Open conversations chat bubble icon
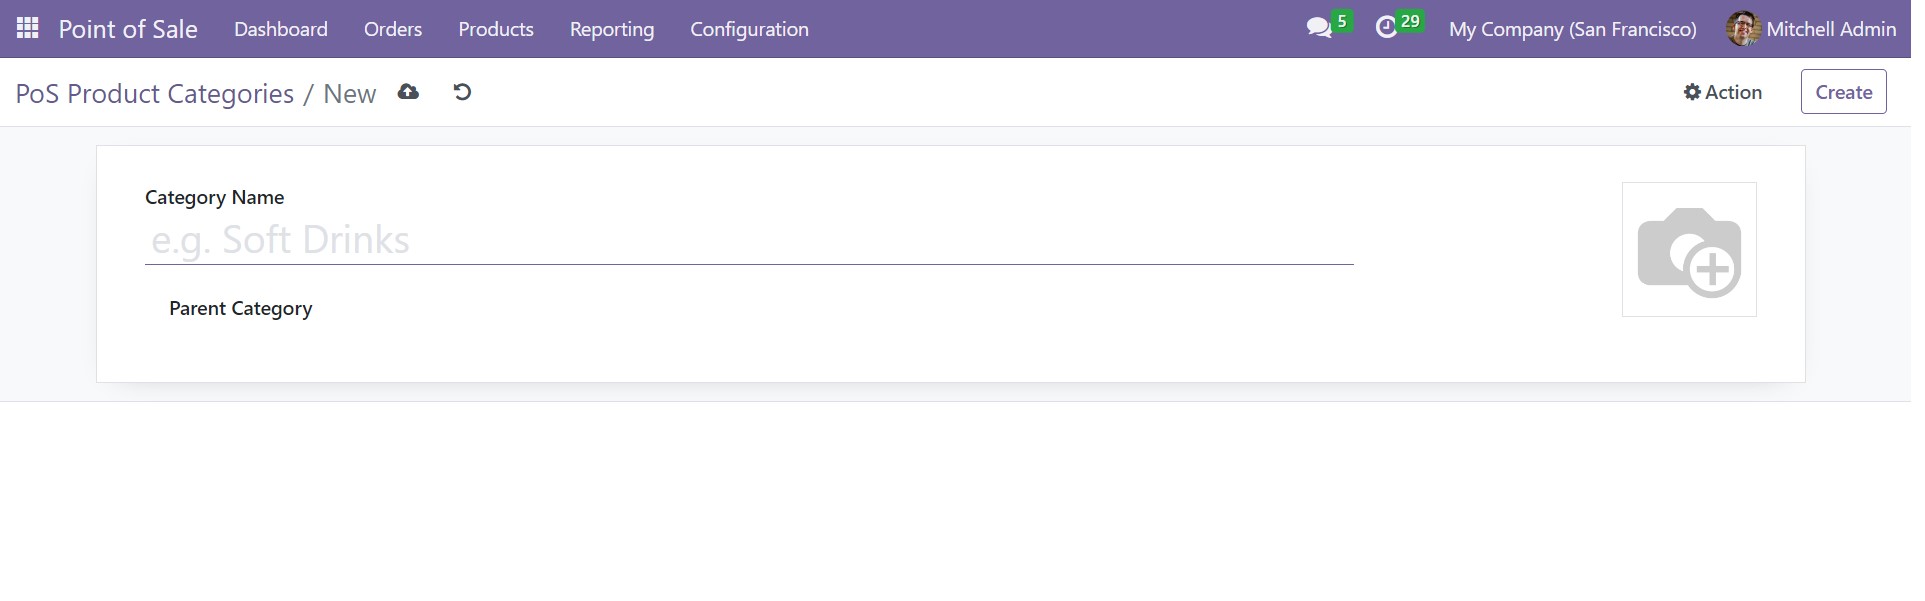The width and height of the screenshot is (1925, 601). coord(1319,28)
